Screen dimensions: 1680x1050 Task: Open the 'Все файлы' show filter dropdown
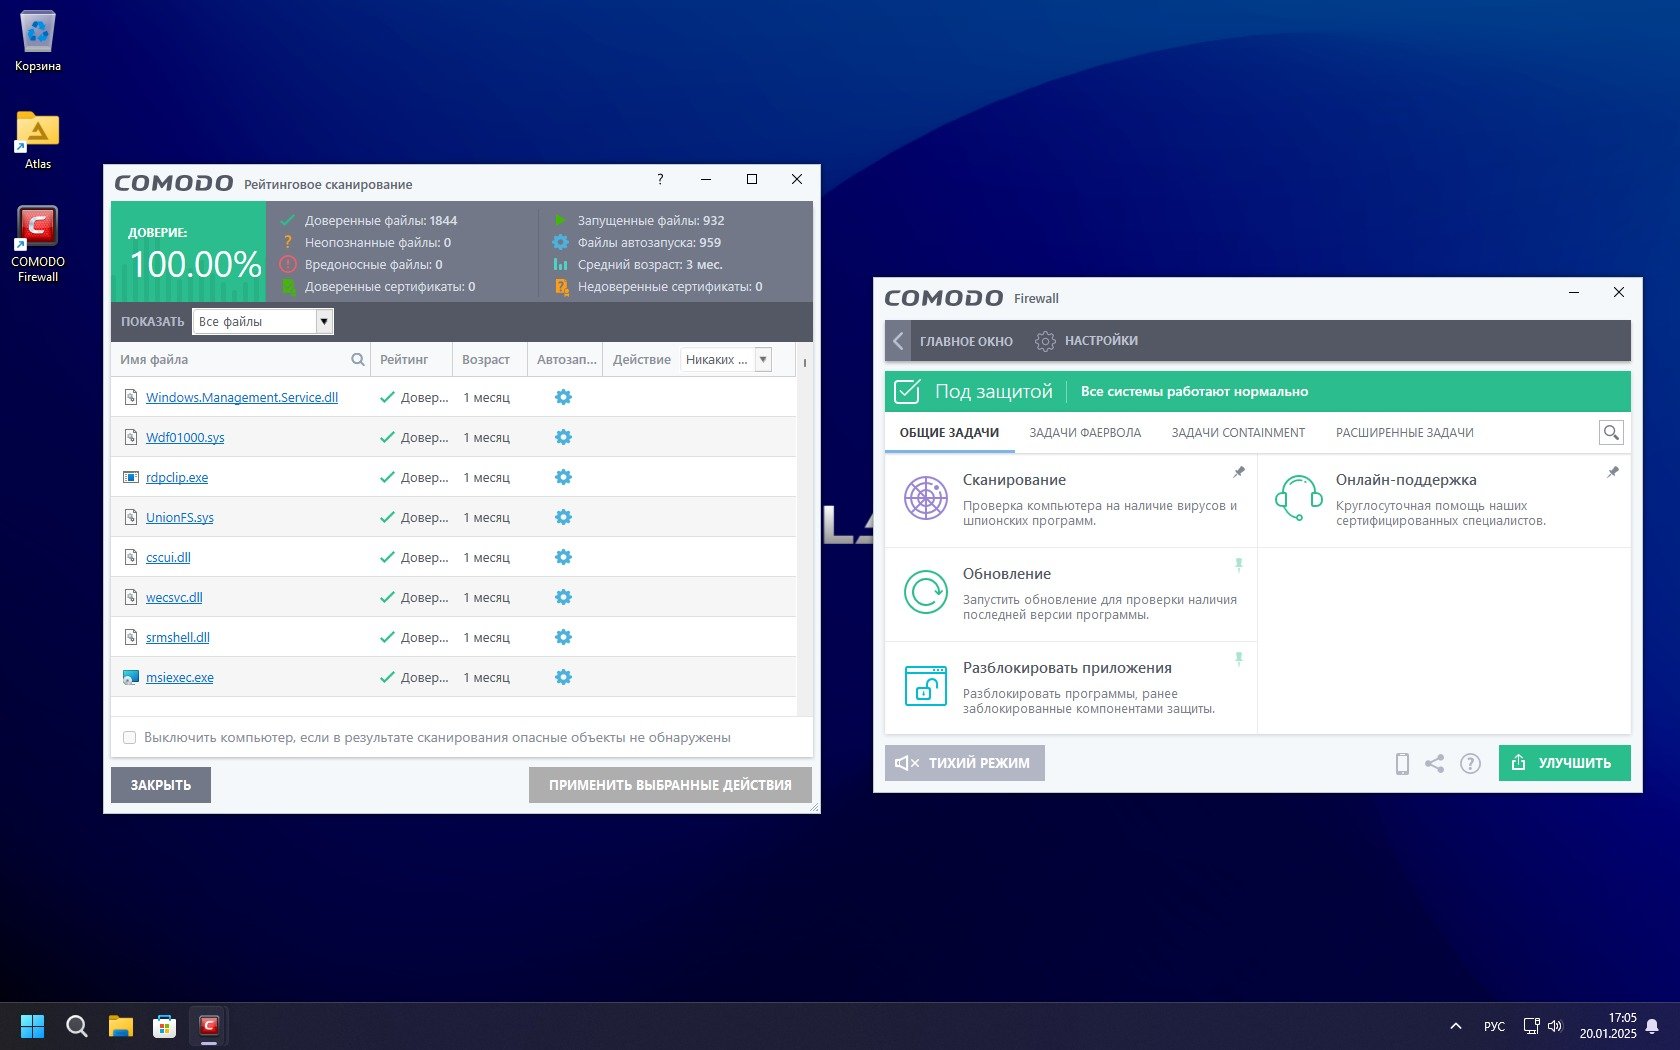[x=323, y=322]
